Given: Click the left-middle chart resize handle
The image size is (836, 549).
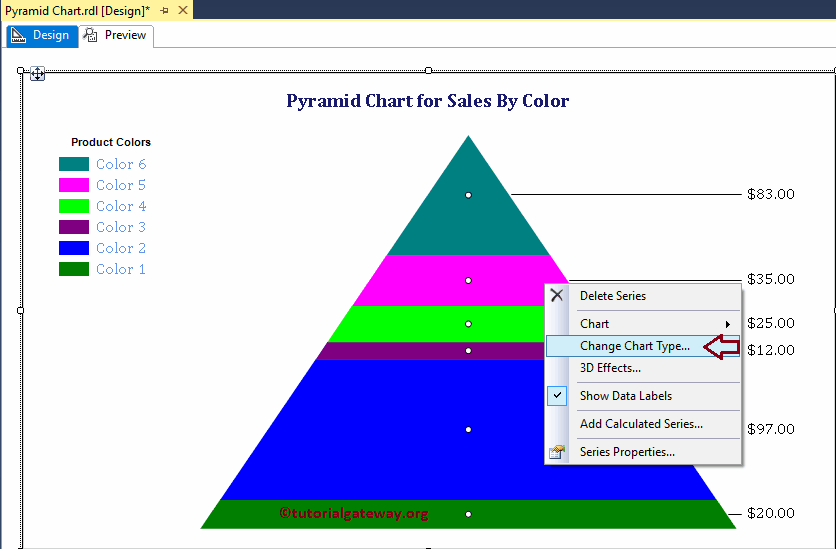Looking at the screenshot, I should pos(20,310).
